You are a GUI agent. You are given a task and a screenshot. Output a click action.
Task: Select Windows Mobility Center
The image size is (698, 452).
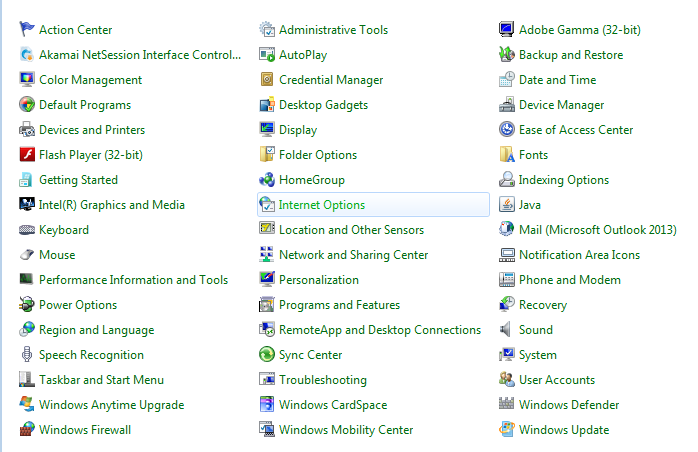coord(346,430)
